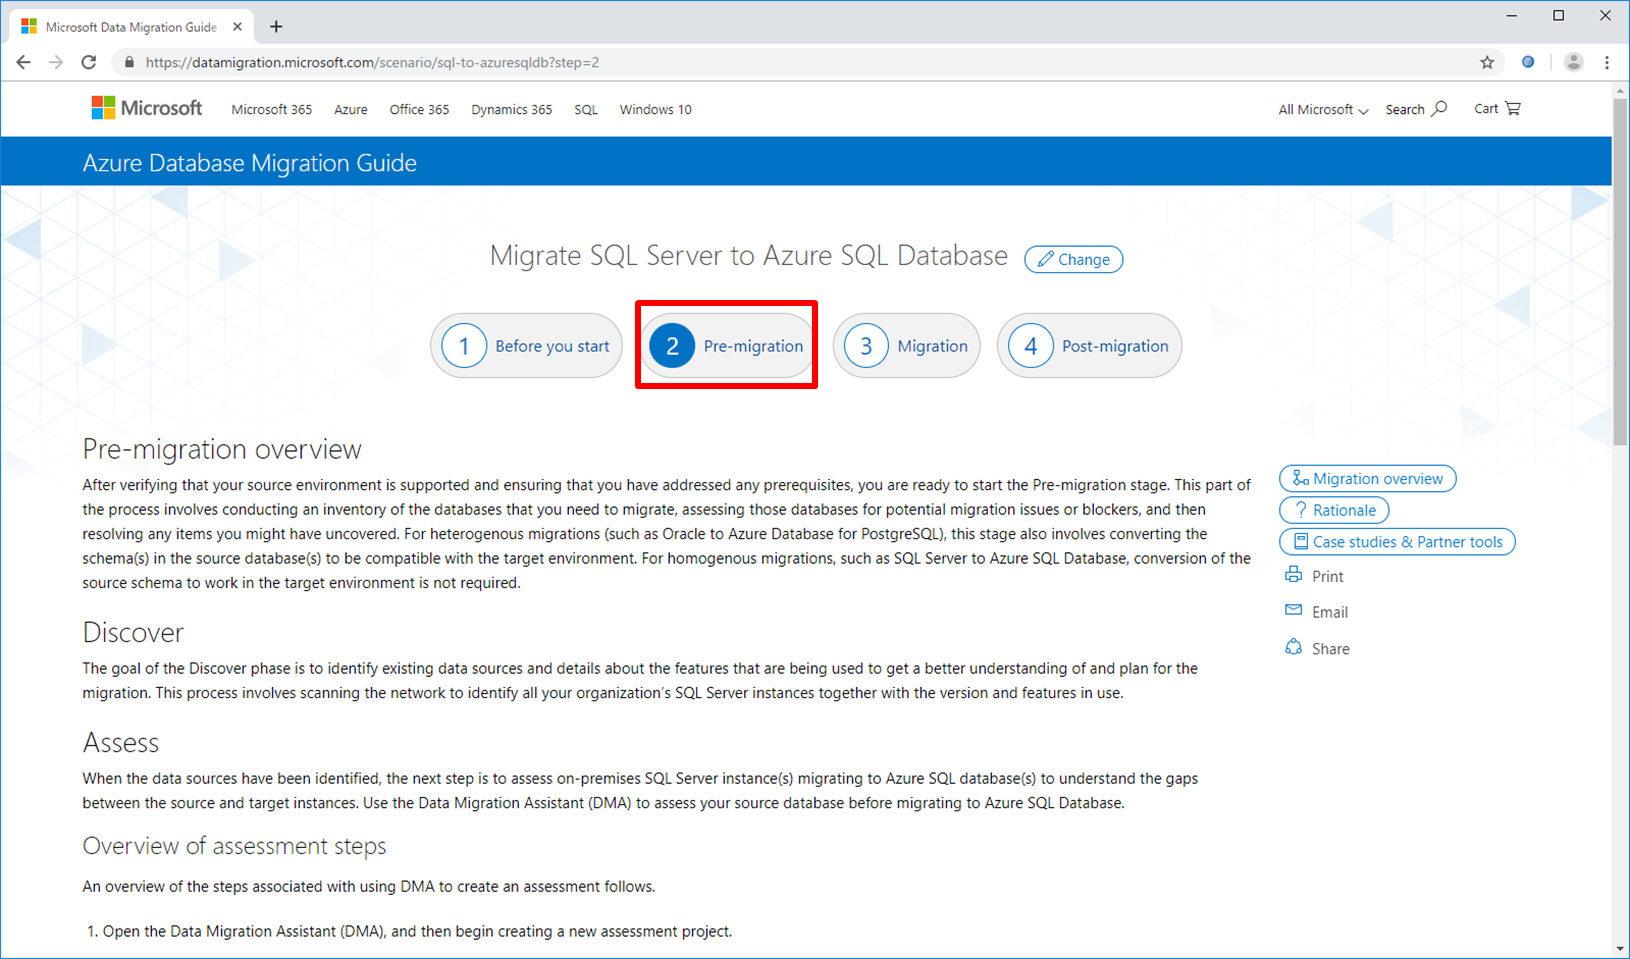Expand the All Microsoft dropdown

point(1323,109)
